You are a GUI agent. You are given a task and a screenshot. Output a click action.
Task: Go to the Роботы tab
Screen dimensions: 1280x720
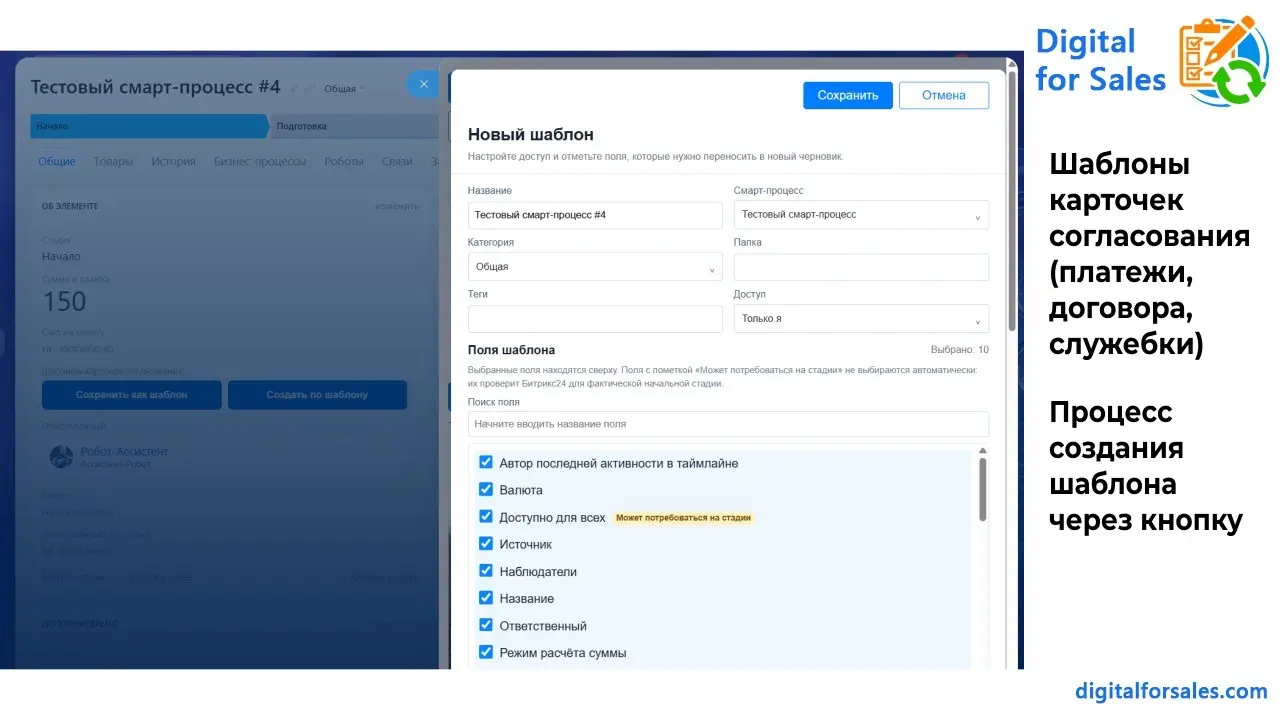point(344,161)
